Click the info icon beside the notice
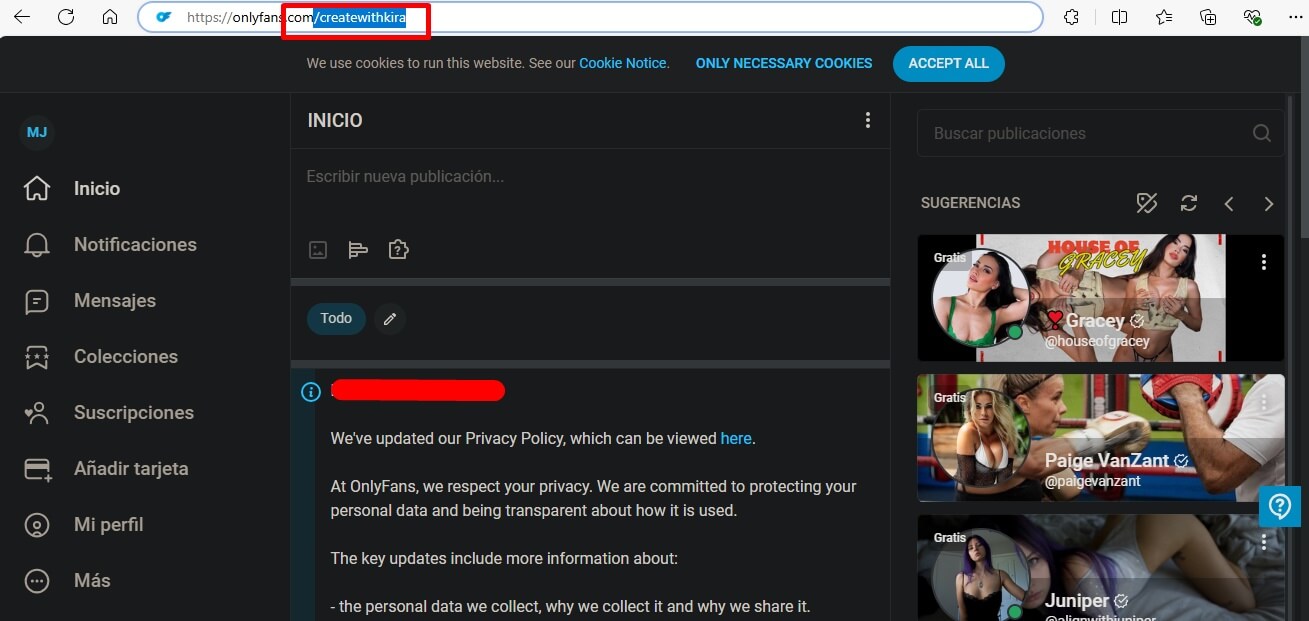The width and height of the screenshot is (1309, 621). (x=311, y=392)
